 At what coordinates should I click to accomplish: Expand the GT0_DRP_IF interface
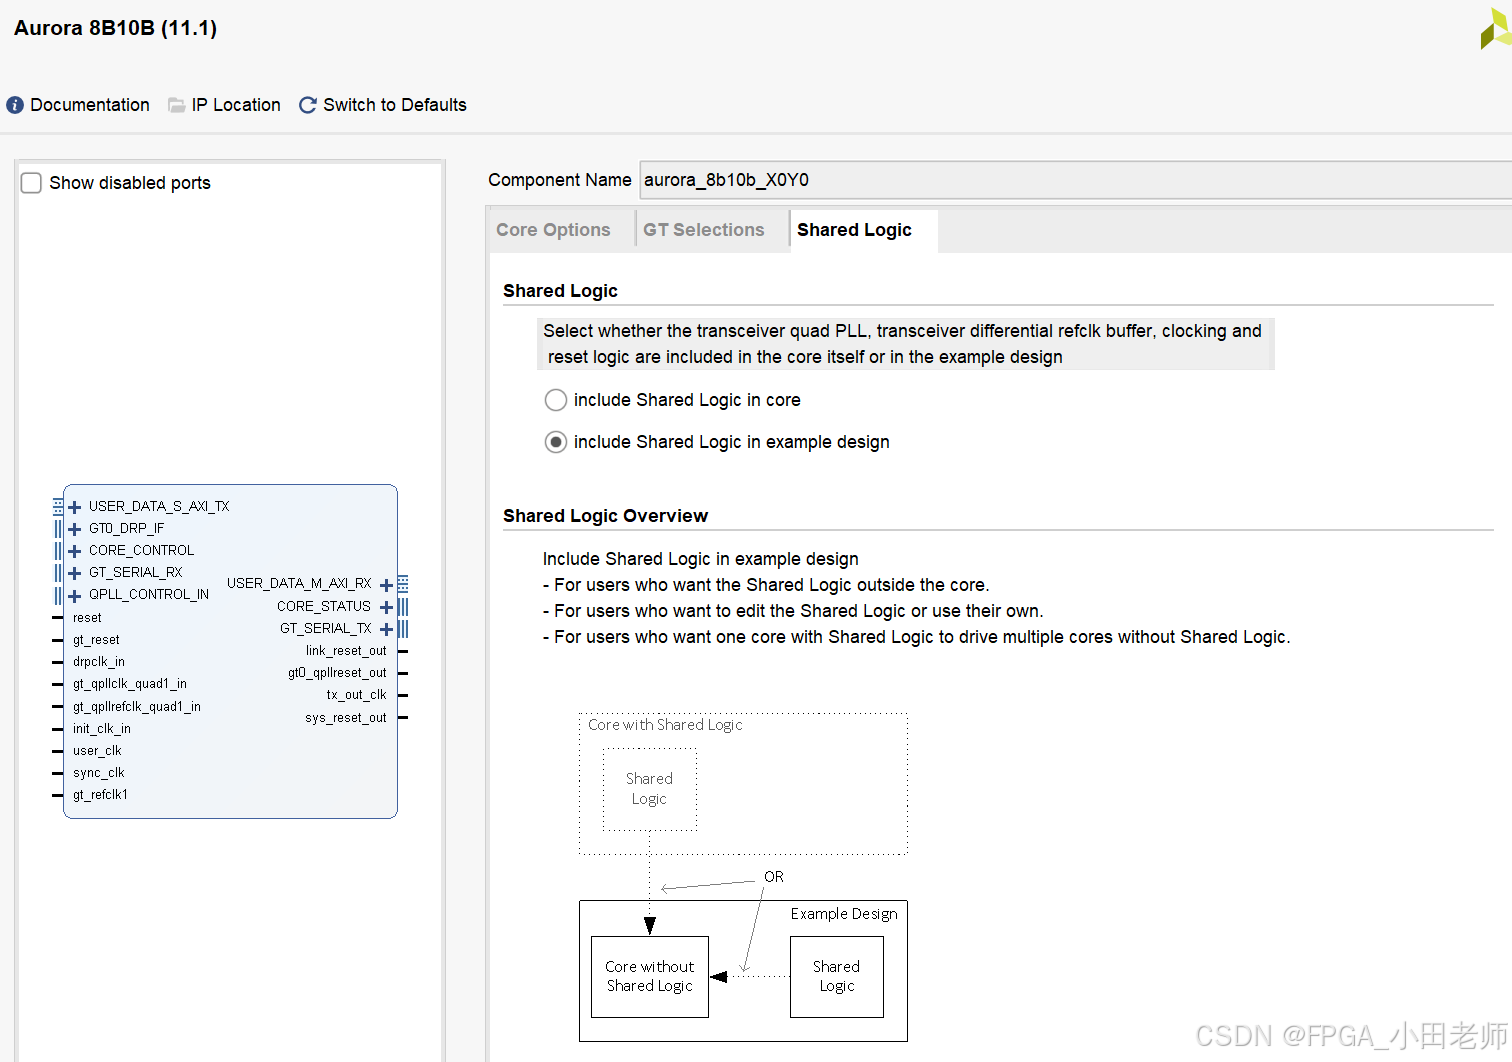pos(74,529)
